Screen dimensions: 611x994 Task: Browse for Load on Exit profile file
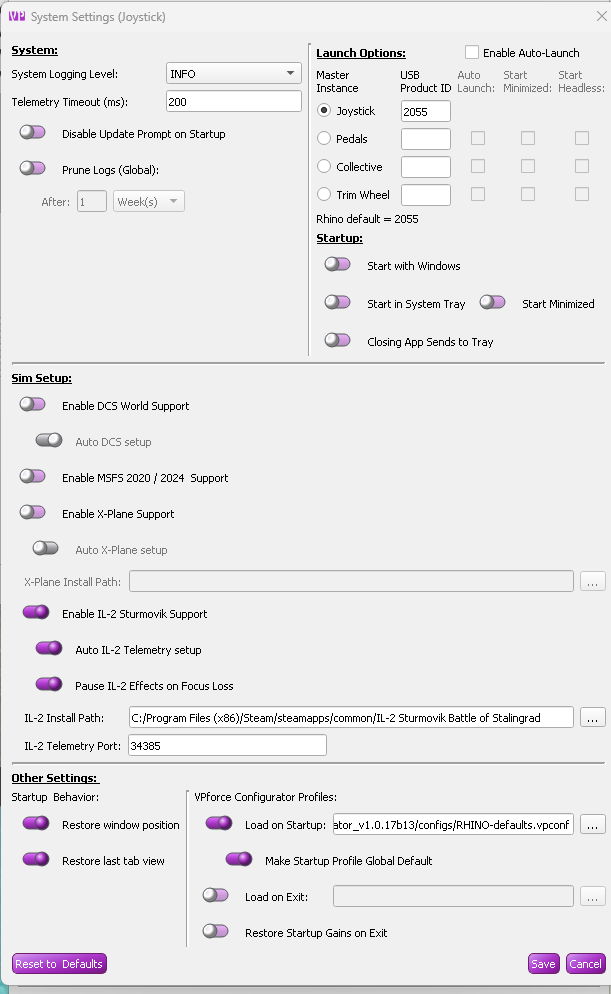point(593,897)
